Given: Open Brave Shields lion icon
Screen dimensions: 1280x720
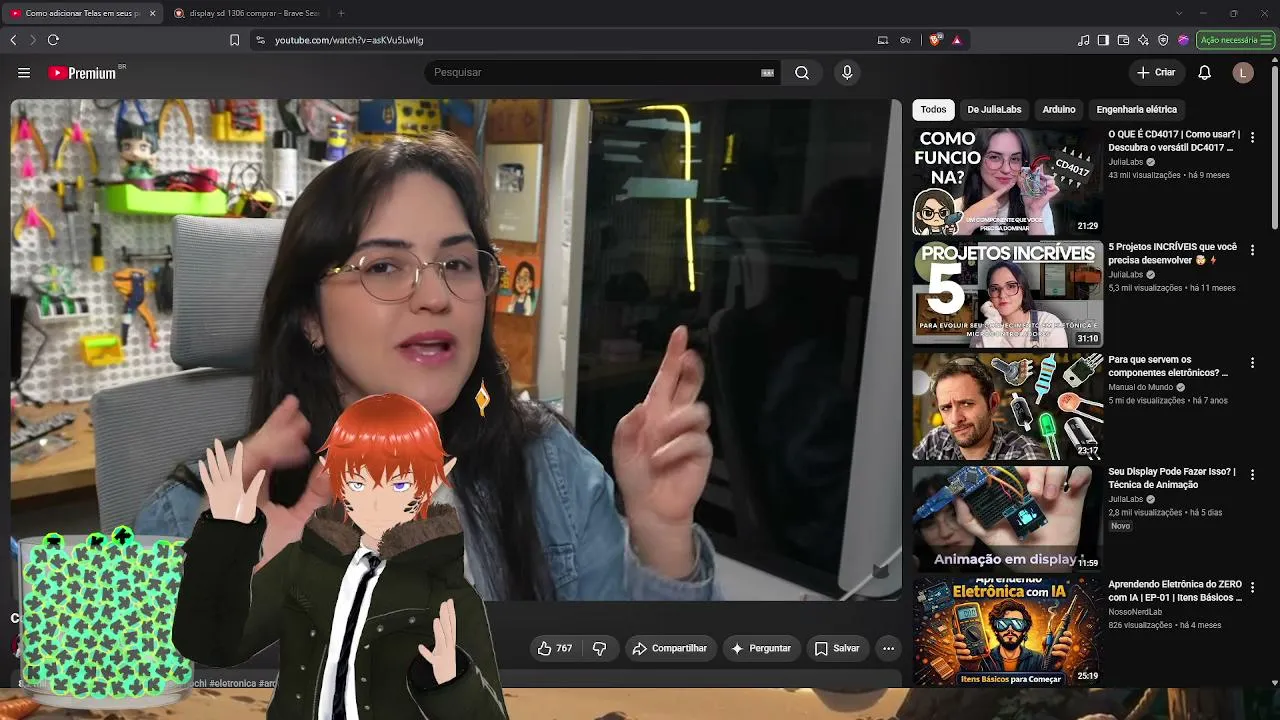Looking at the screenshot, I should click(935, 40).
